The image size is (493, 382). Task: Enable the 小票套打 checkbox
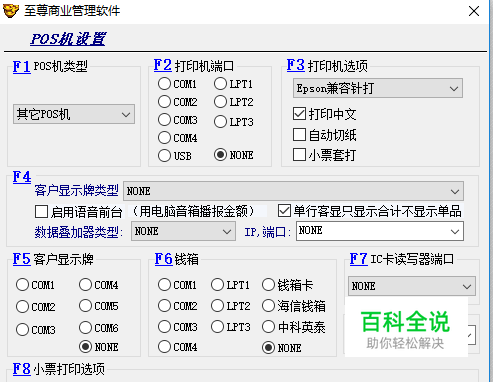[x=299, y=155]
